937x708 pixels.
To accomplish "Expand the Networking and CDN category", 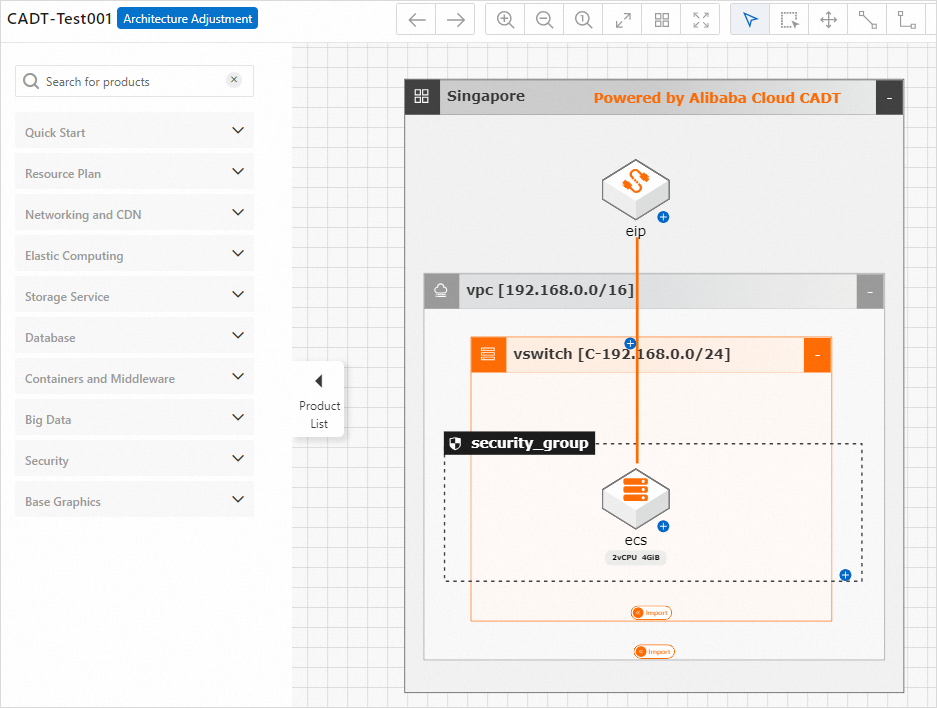I will pyautogui.click(x=134, y=214).
